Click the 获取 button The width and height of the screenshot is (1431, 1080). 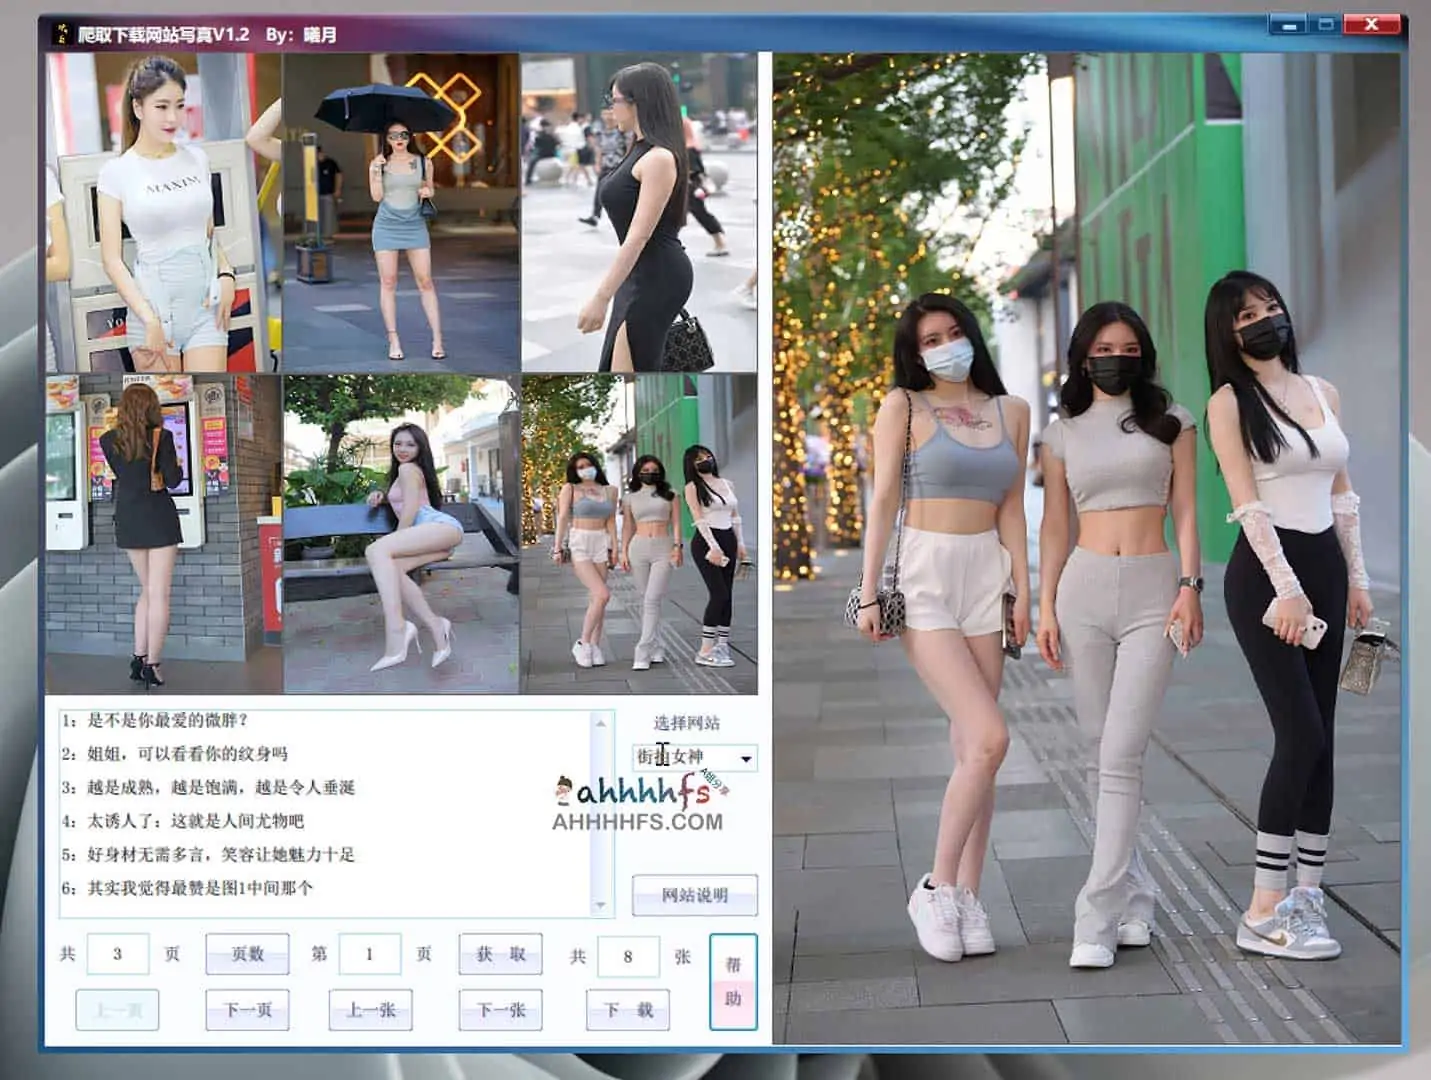499,955
